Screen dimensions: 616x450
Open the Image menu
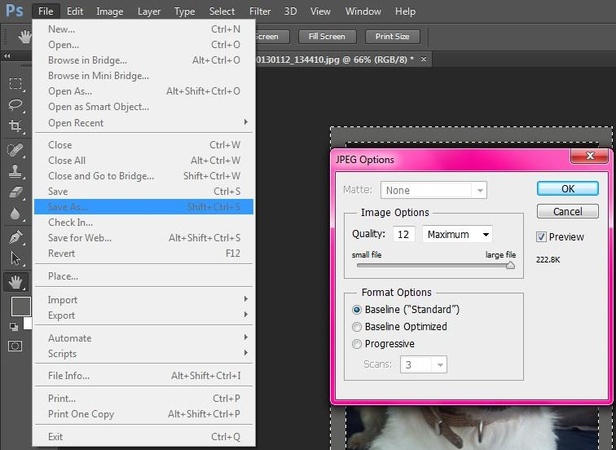[x=110, y=11]
